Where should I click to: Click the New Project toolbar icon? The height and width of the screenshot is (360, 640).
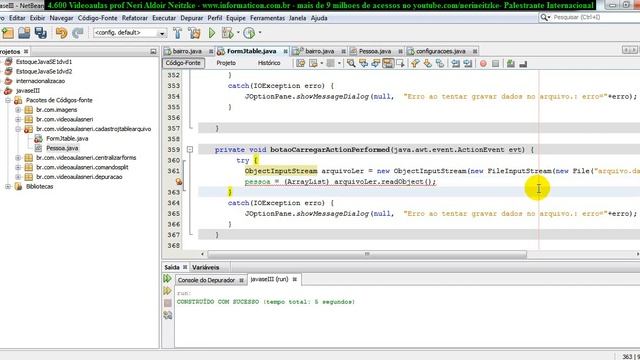pos(8,33)
